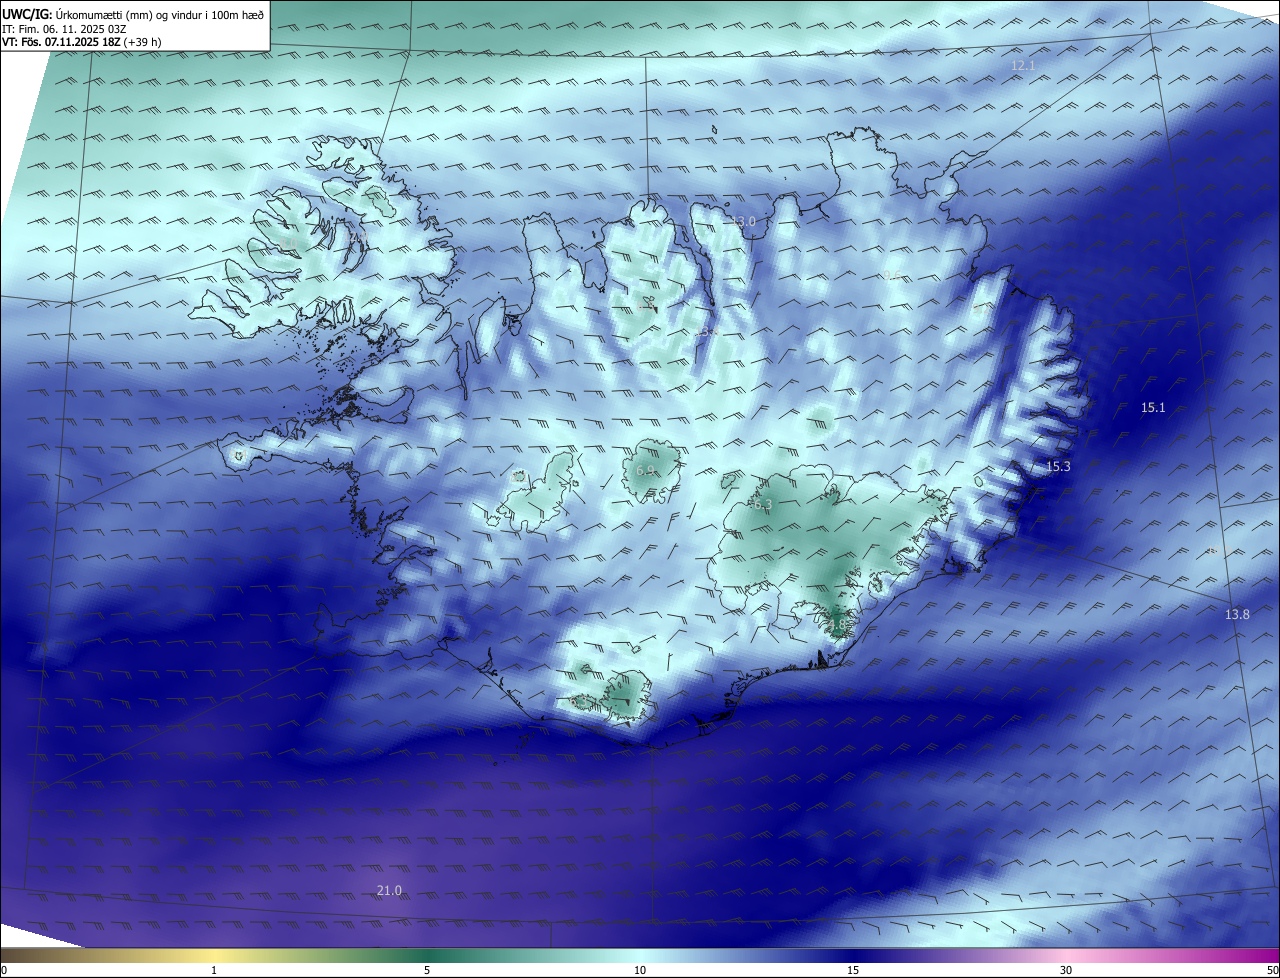Click the colour scale tick label 0
The width and height of the screenshot is (1280, 978).
point(3,970)
